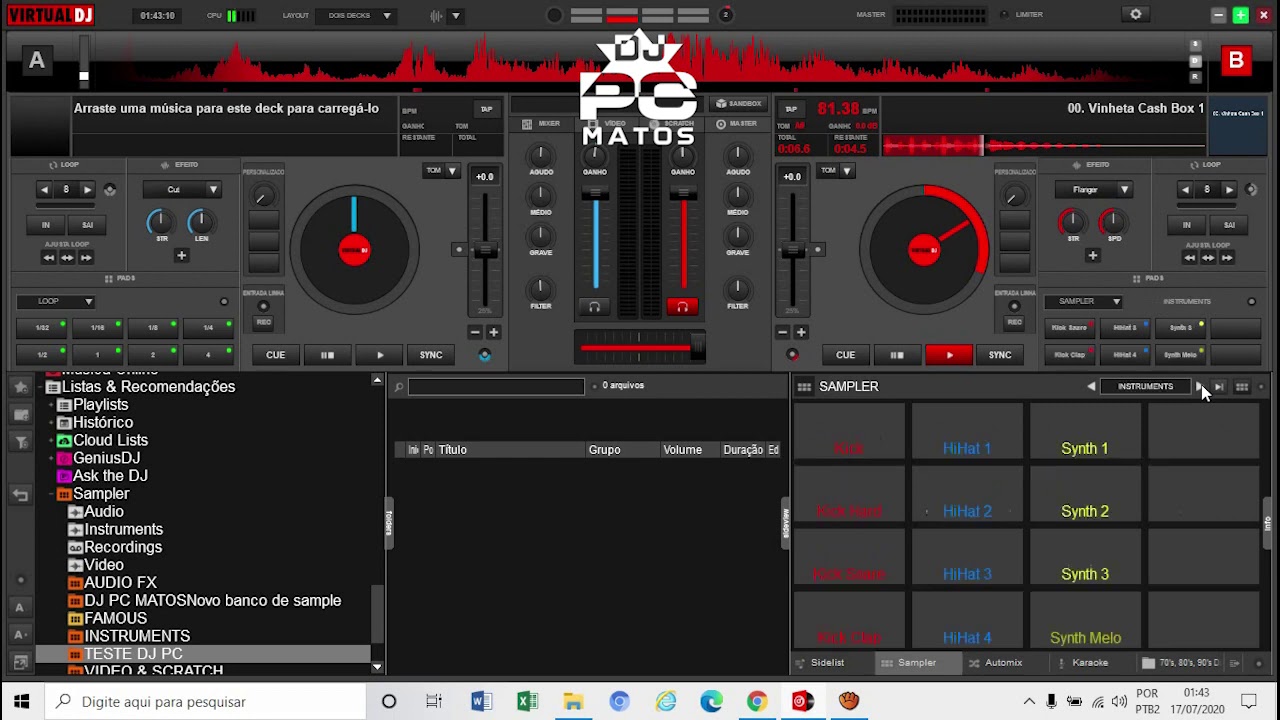
Task: Click the deck B STR effect knob
Action: (x=1072, y=221)
